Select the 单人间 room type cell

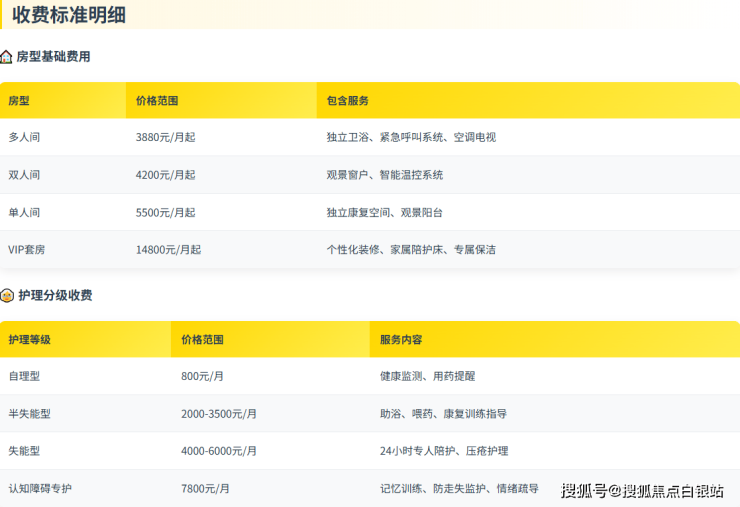click(x=24, y=212)
